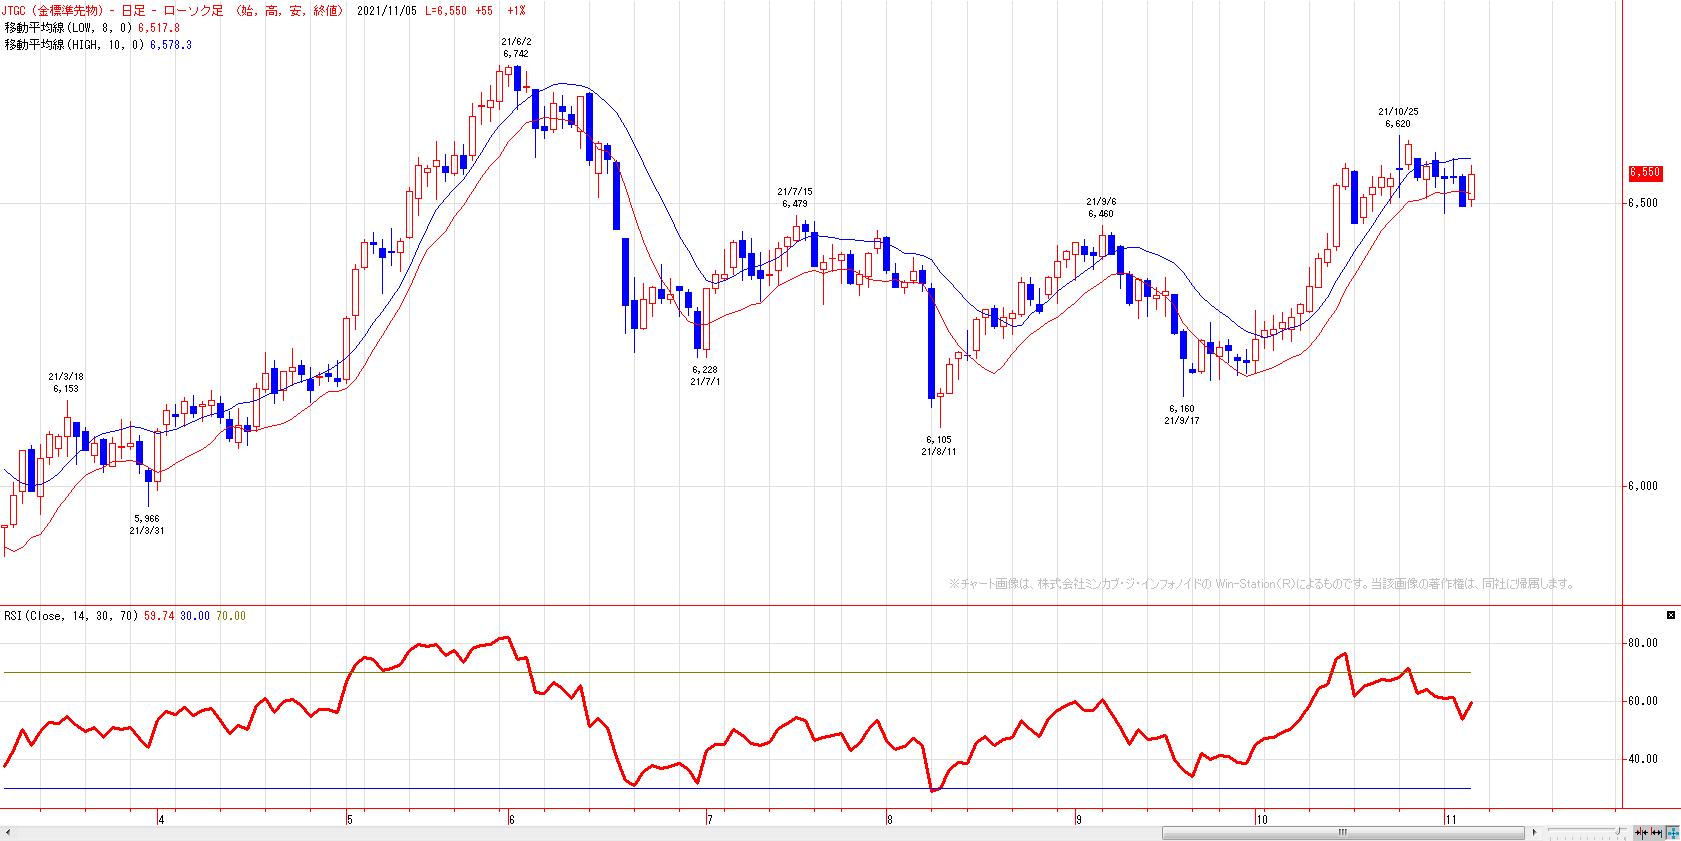Image resolution: width=1681 pixels, height=841 pixels.
Task: Click the 21/8/11 6,105 low annotation
Action: click(939, 445)
